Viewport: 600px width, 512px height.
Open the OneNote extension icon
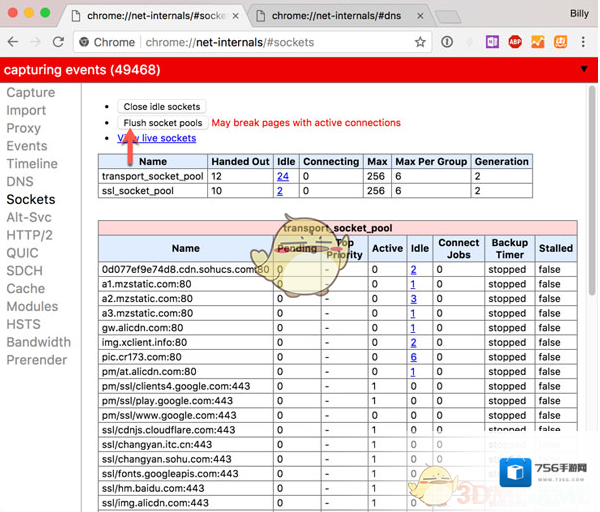tap(493, 42)
